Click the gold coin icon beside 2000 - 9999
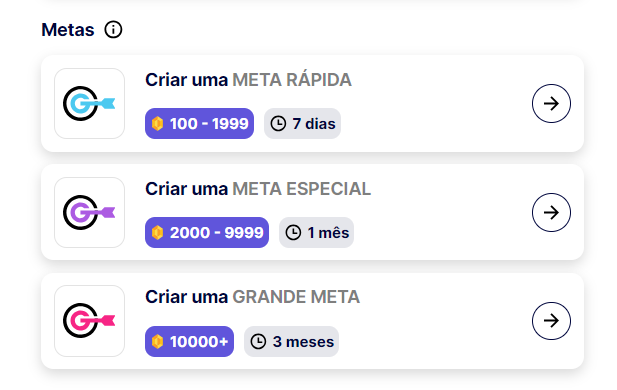Screen dimensions: 617x390 click(x=157, y=233)
